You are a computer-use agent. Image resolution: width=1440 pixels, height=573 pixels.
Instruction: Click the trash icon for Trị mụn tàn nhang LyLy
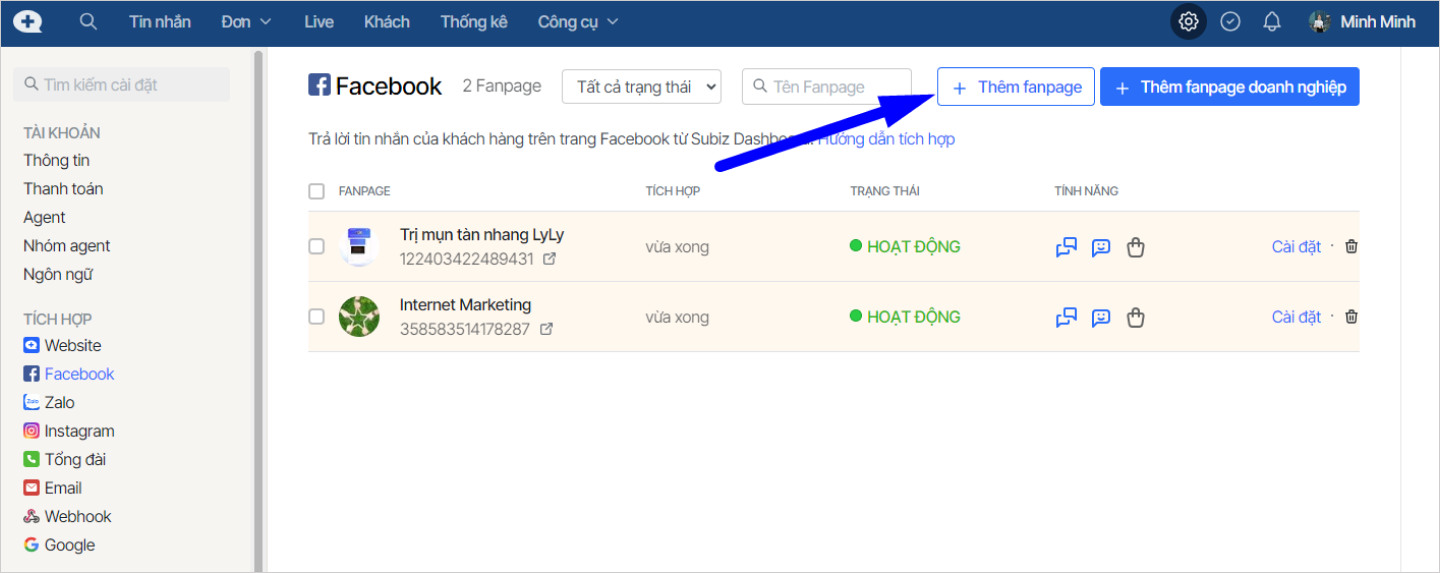point(1351,247)
